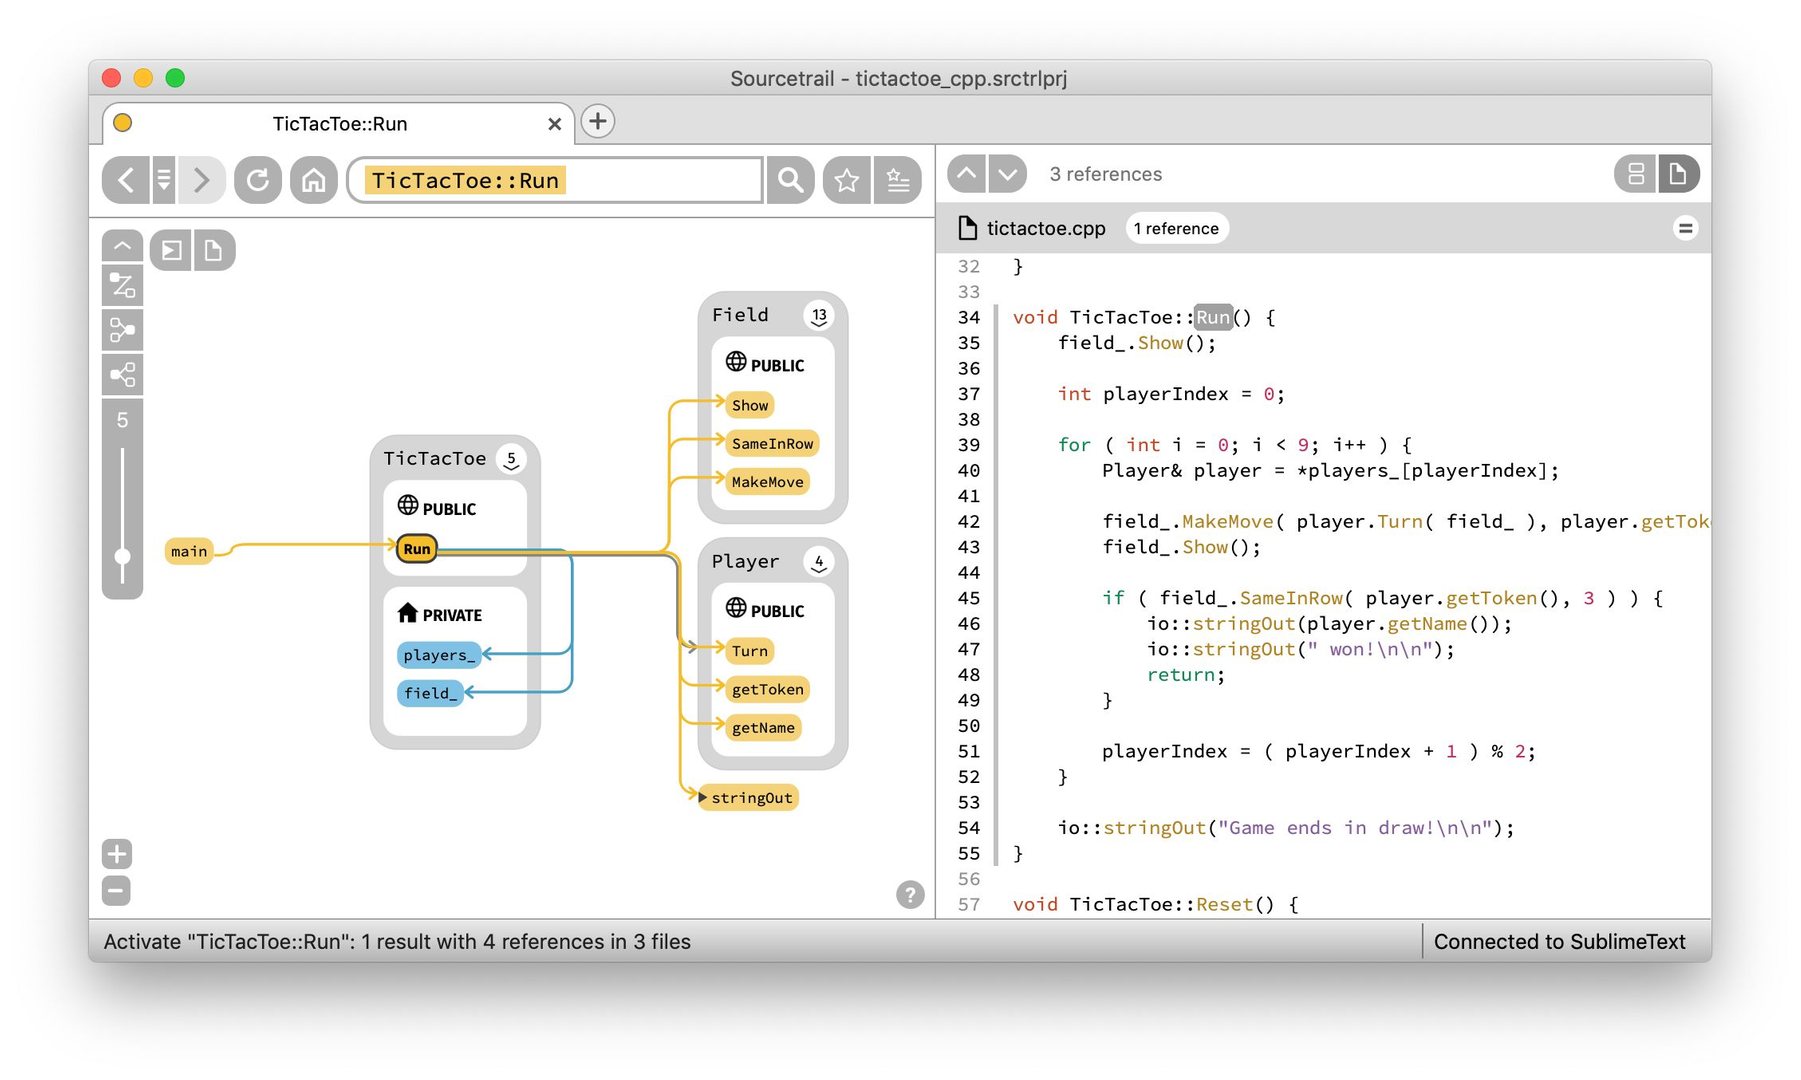Expand hidden members of TicTacToe class
This screenshot has height=1080, width=1801.
click(x=511, y=459)
